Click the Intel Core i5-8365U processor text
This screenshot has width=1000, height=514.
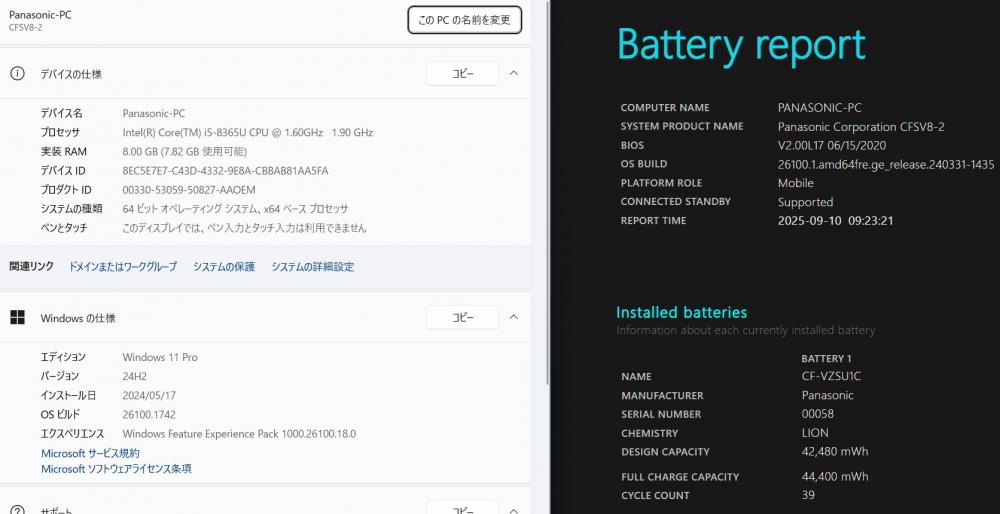(247, 133)
